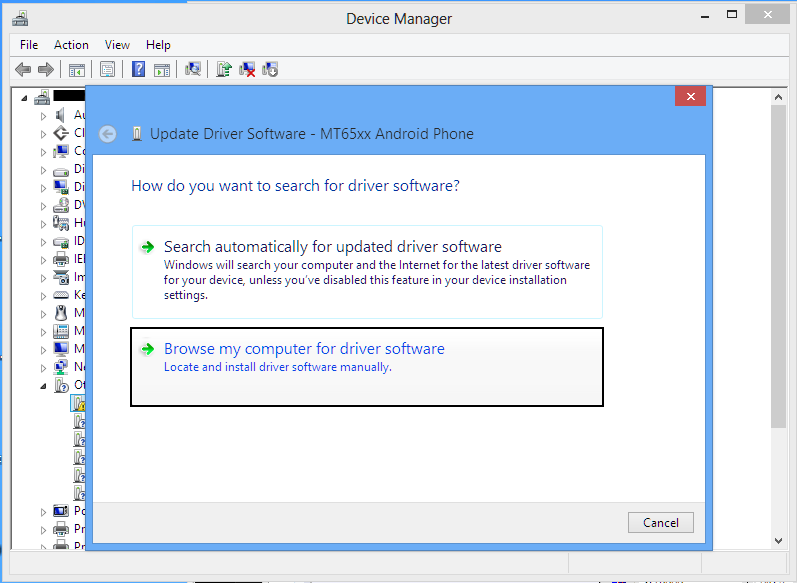Click the Update Driver Software toolbar icon

click(225, 69)
